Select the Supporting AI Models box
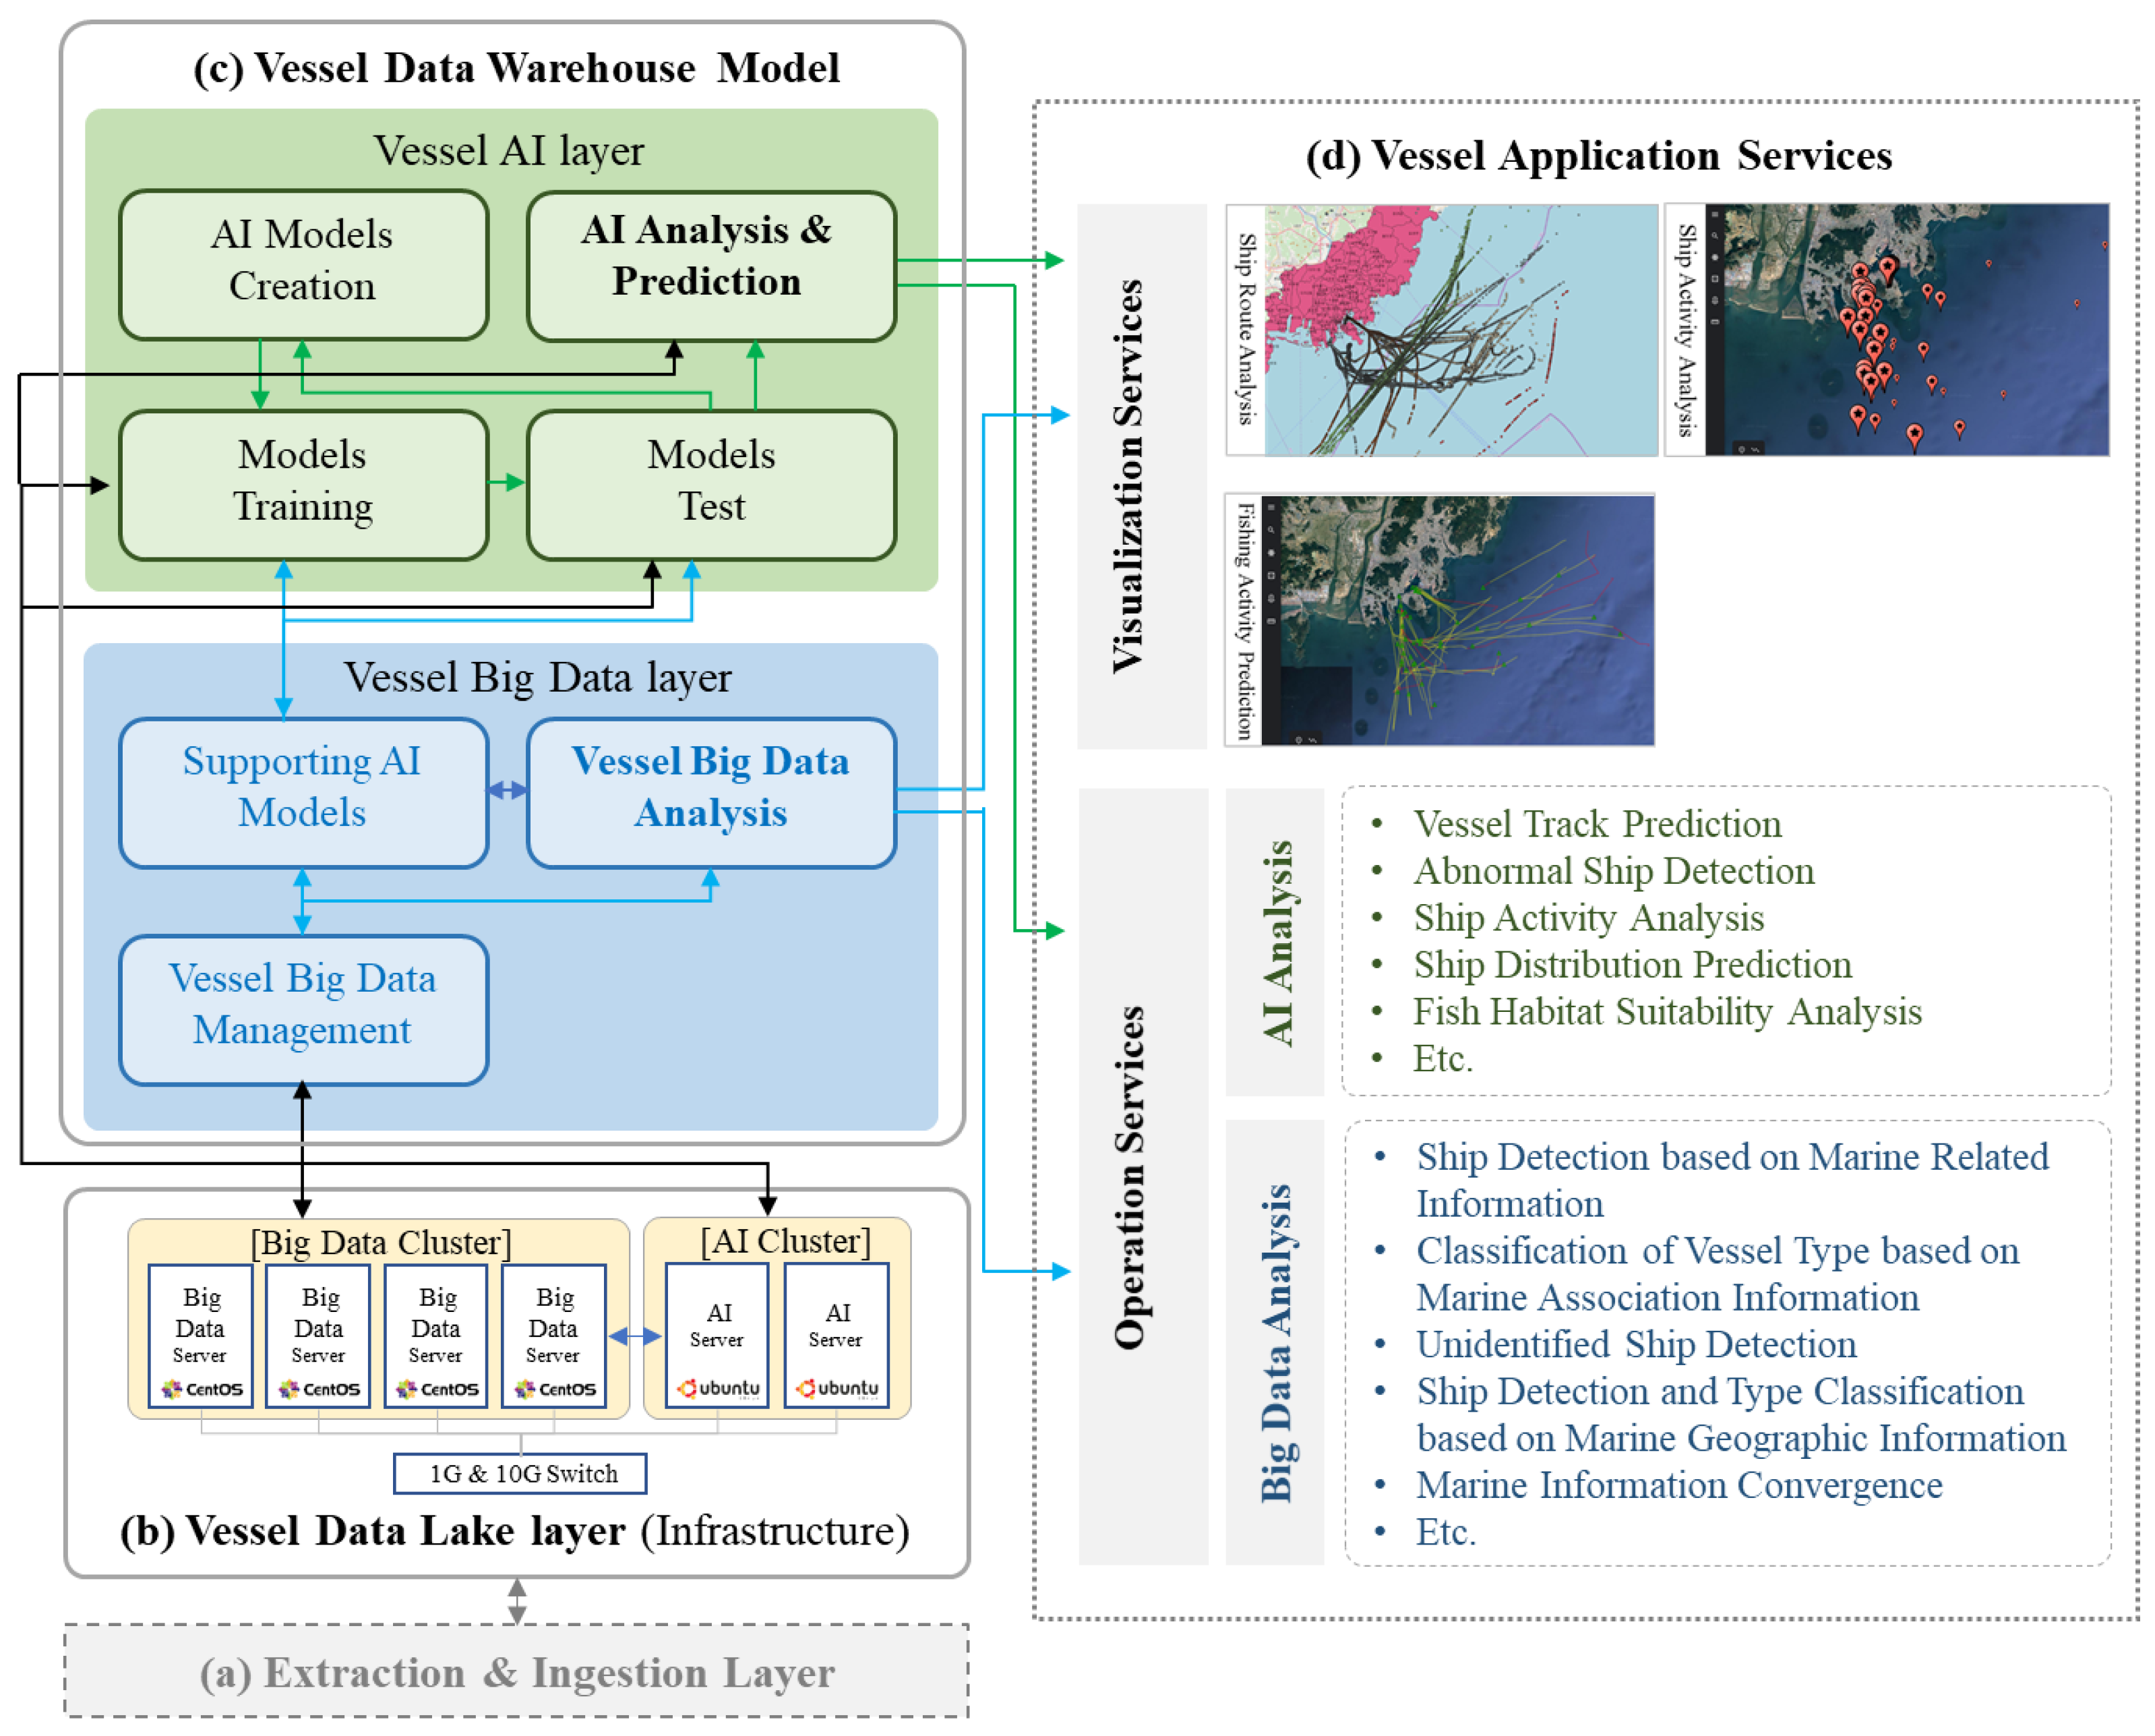The height and width of the screenshot is (1736, 2155). (x=303, y=792)
